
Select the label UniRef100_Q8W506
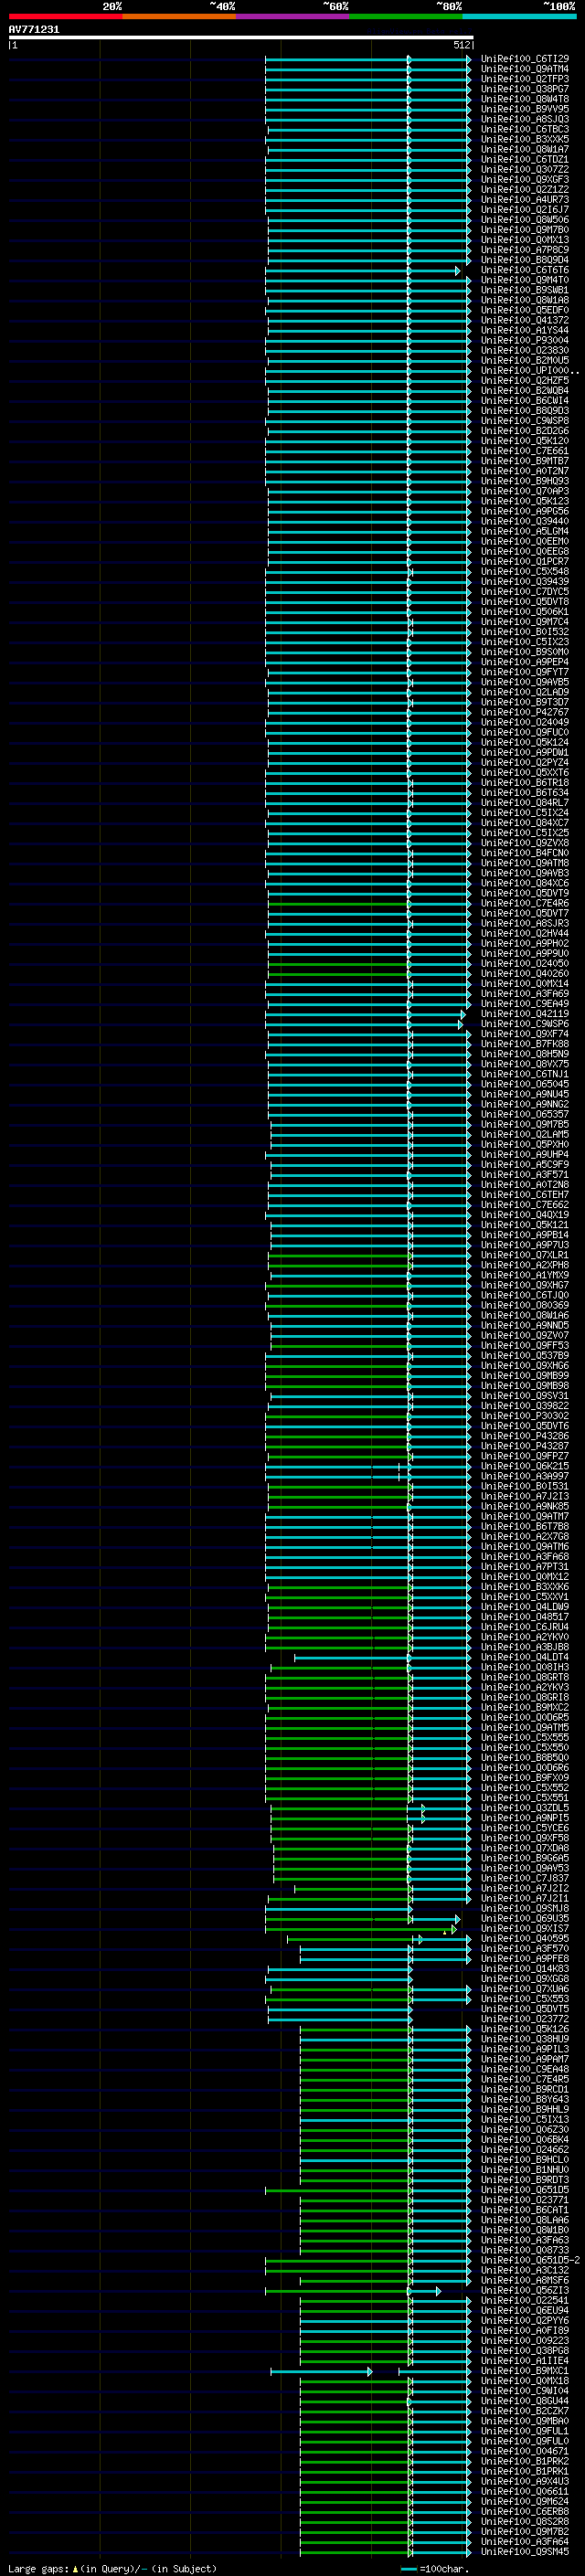[525, 220]
